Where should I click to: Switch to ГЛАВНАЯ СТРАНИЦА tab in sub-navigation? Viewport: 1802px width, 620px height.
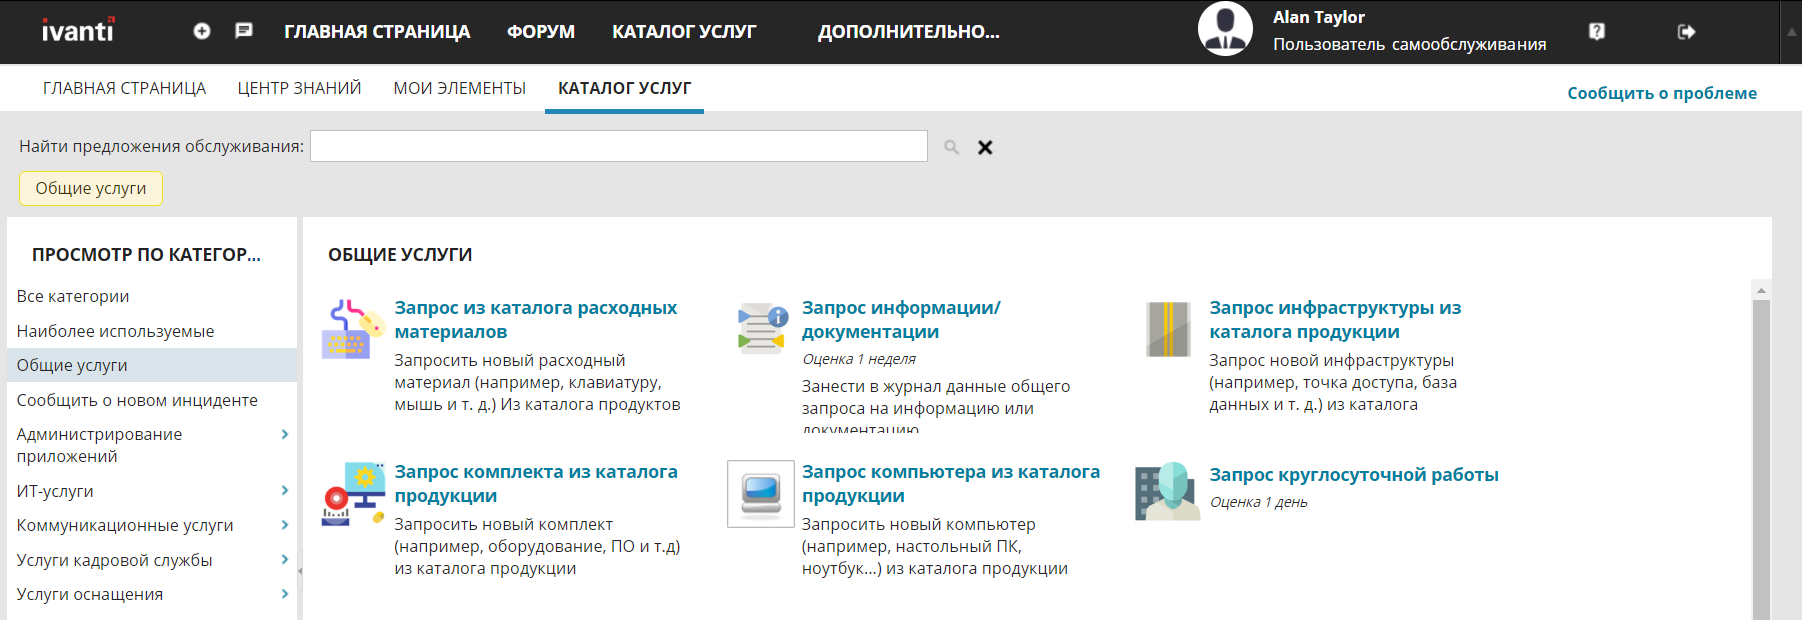coord(124,88)
